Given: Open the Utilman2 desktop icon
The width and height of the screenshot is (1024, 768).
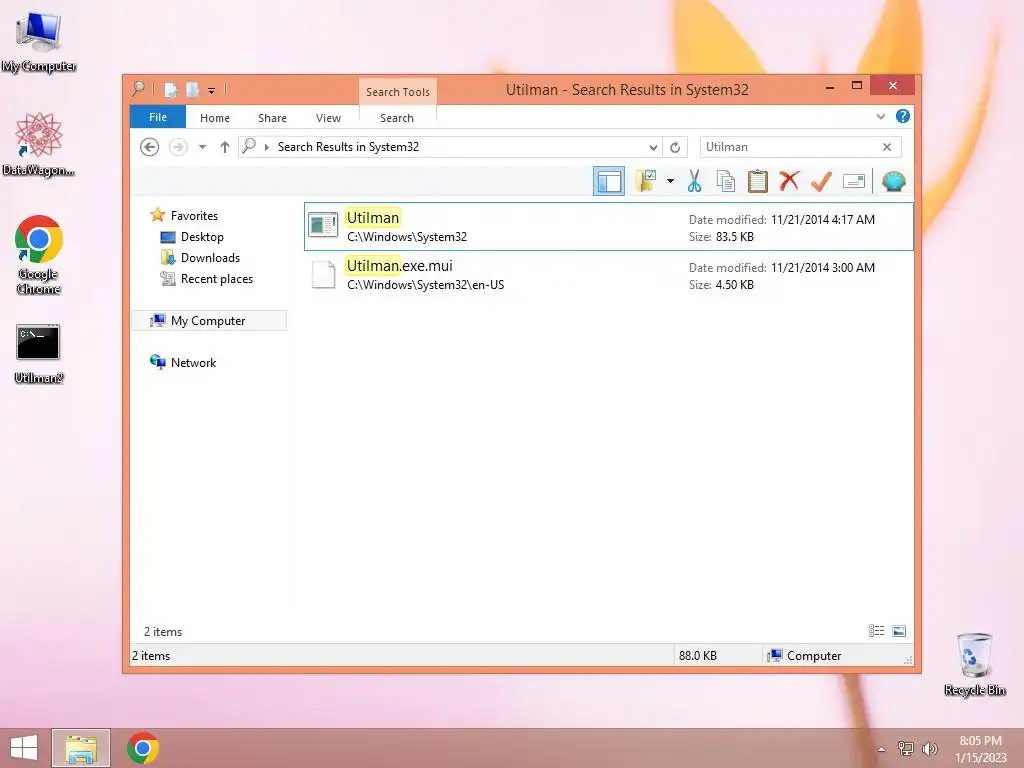Looking at the screenshot, I should point(39,353).
